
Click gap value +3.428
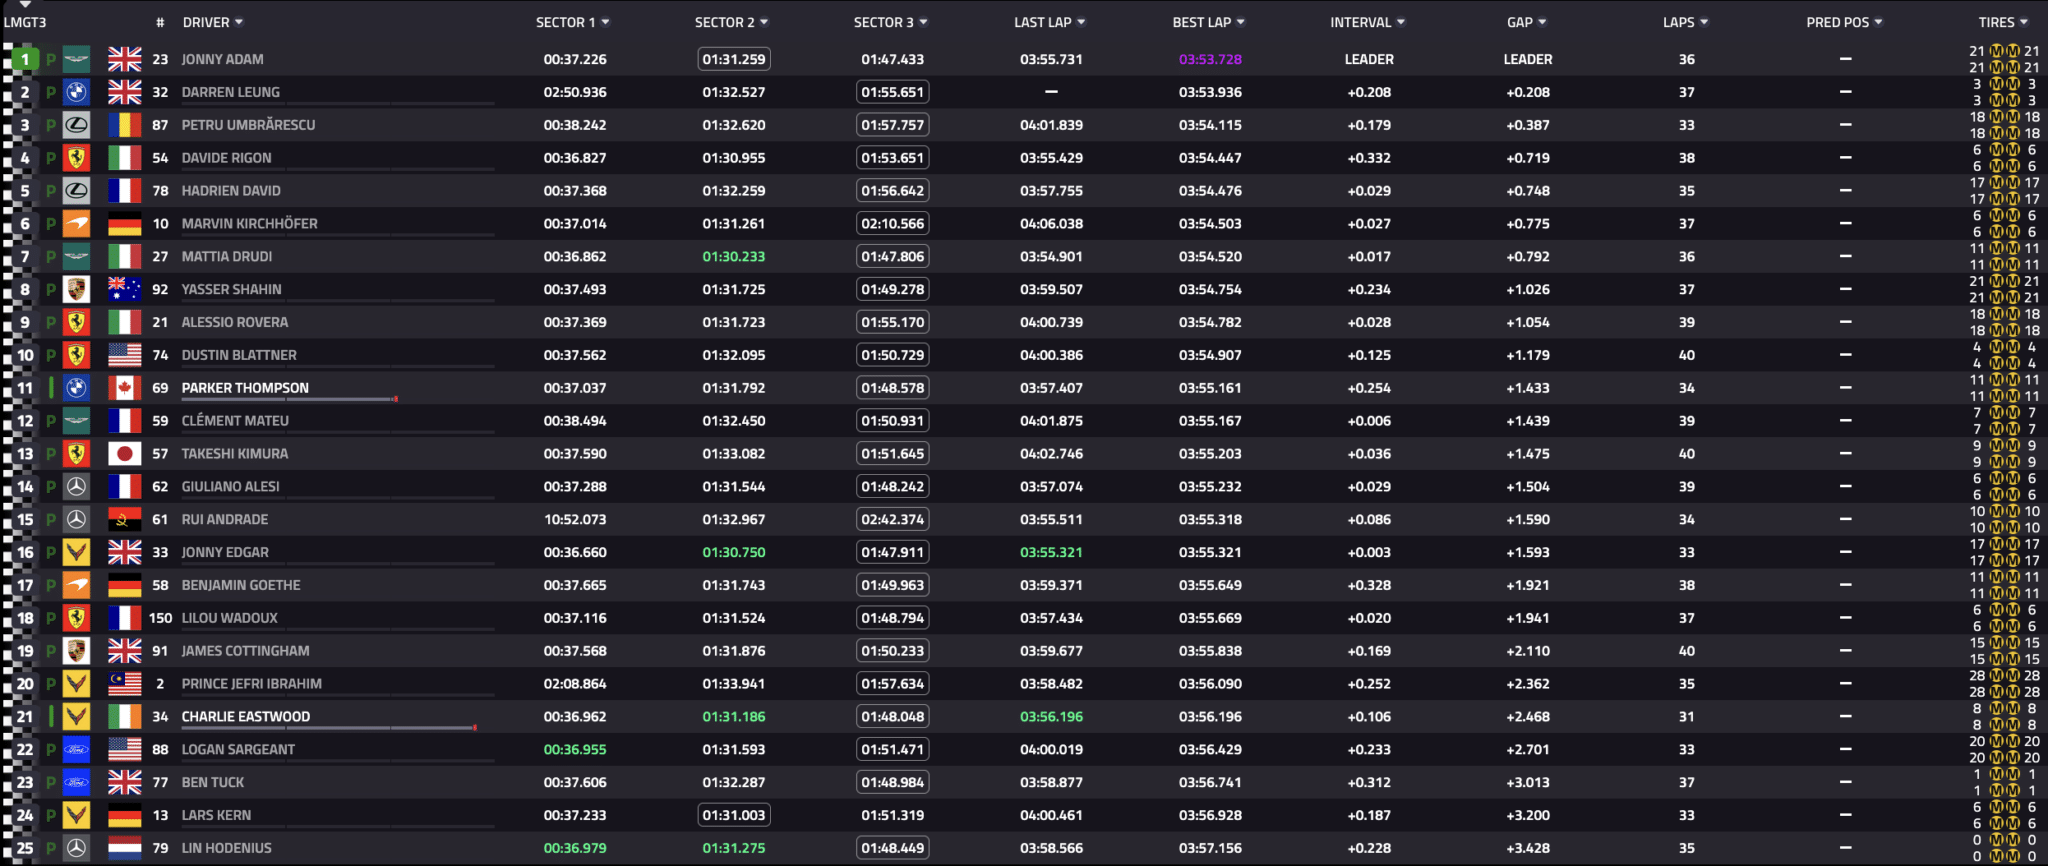pos(1528,849)
